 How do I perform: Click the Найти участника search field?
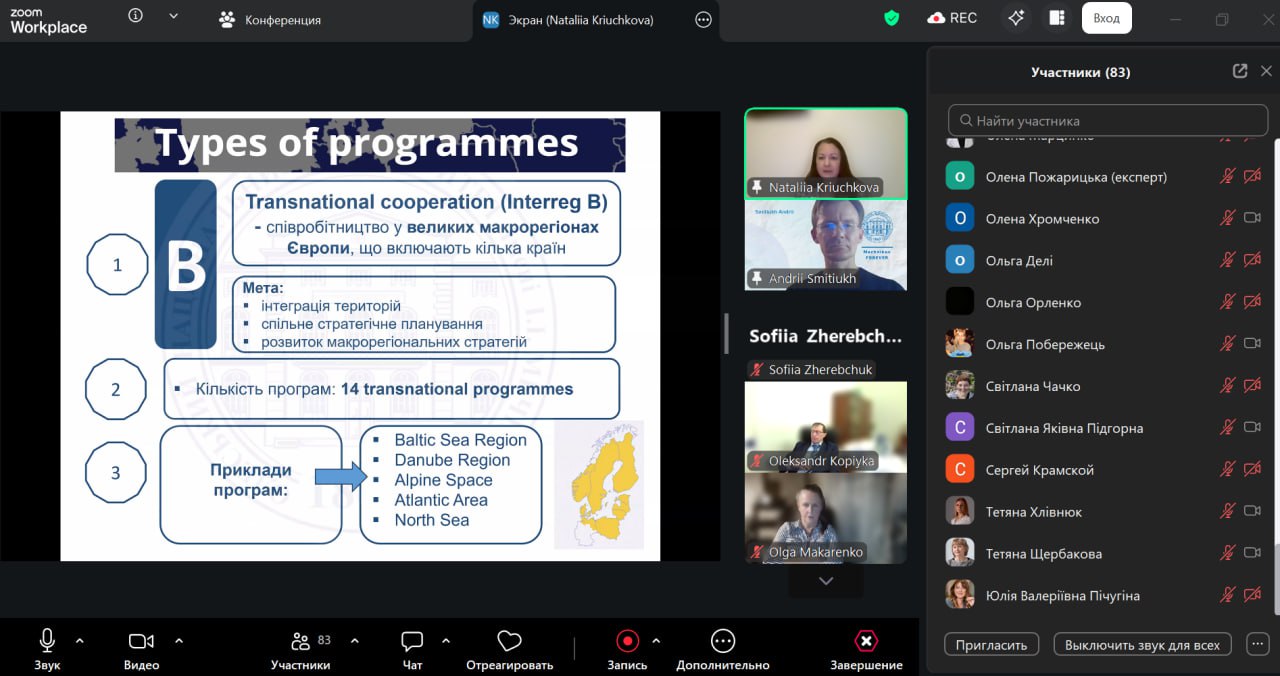(x=1107, y=120)
